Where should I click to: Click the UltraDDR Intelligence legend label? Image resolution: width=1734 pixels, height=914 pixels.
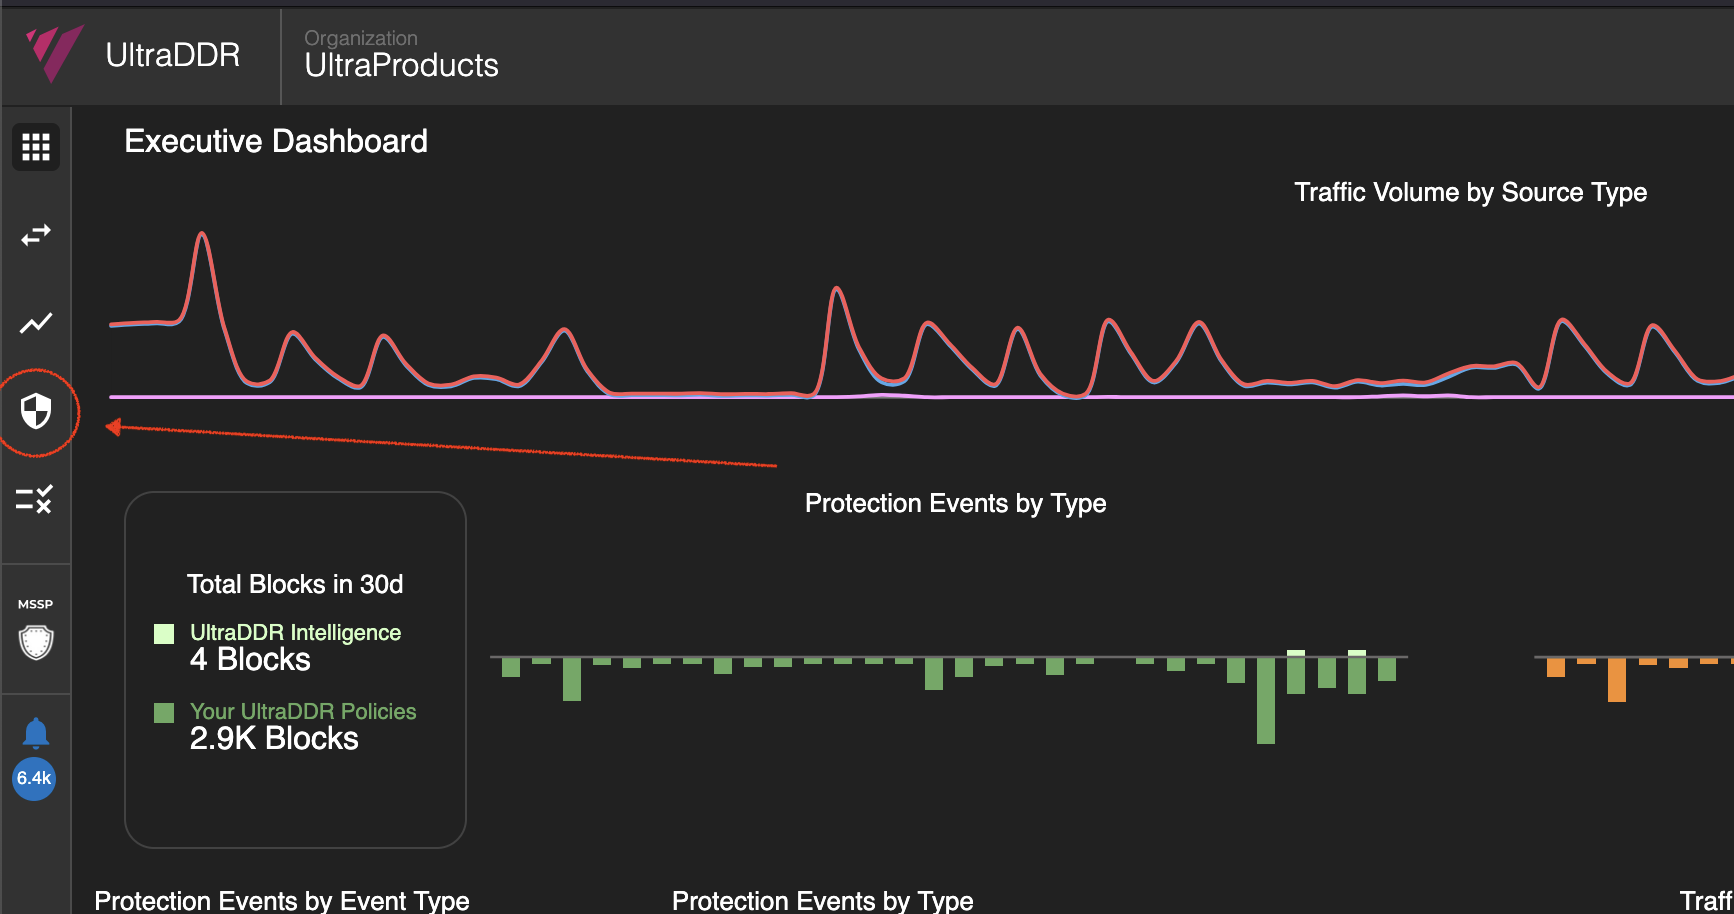(x=295, y=632)
